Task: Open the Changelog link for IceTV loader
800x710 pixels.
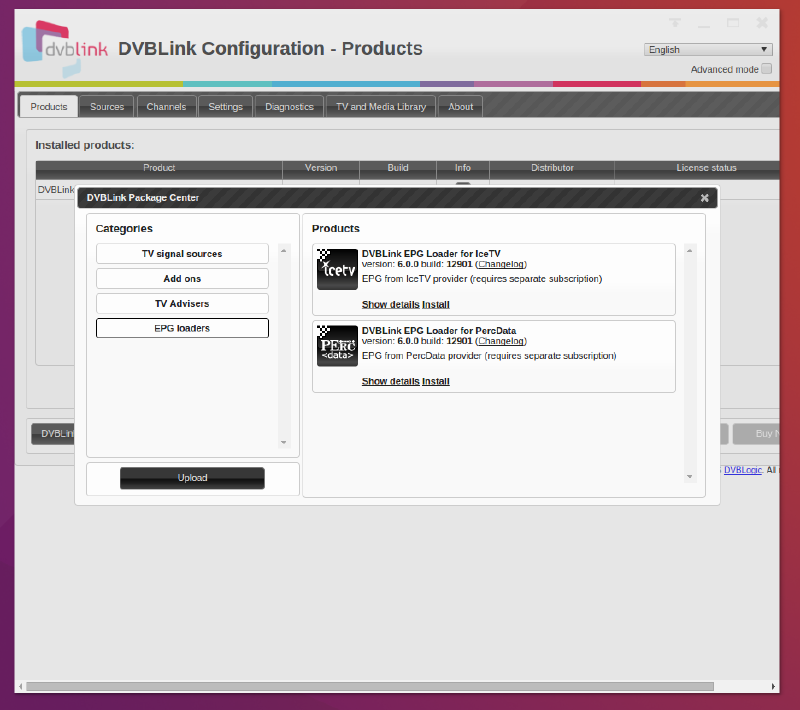Action: tap(501, 264)
